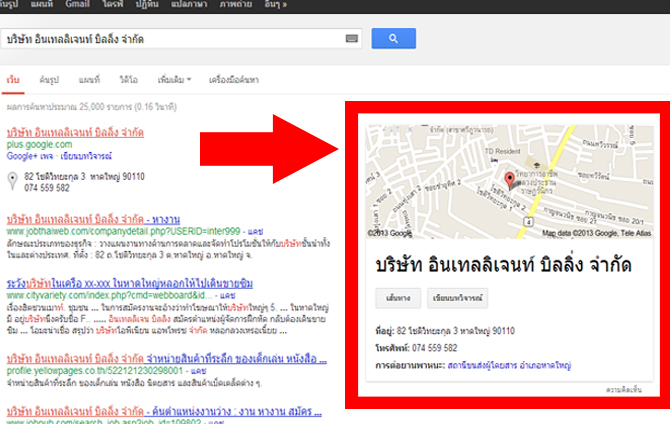Click the TD Resident hotel icon on the map

(494, 160)
